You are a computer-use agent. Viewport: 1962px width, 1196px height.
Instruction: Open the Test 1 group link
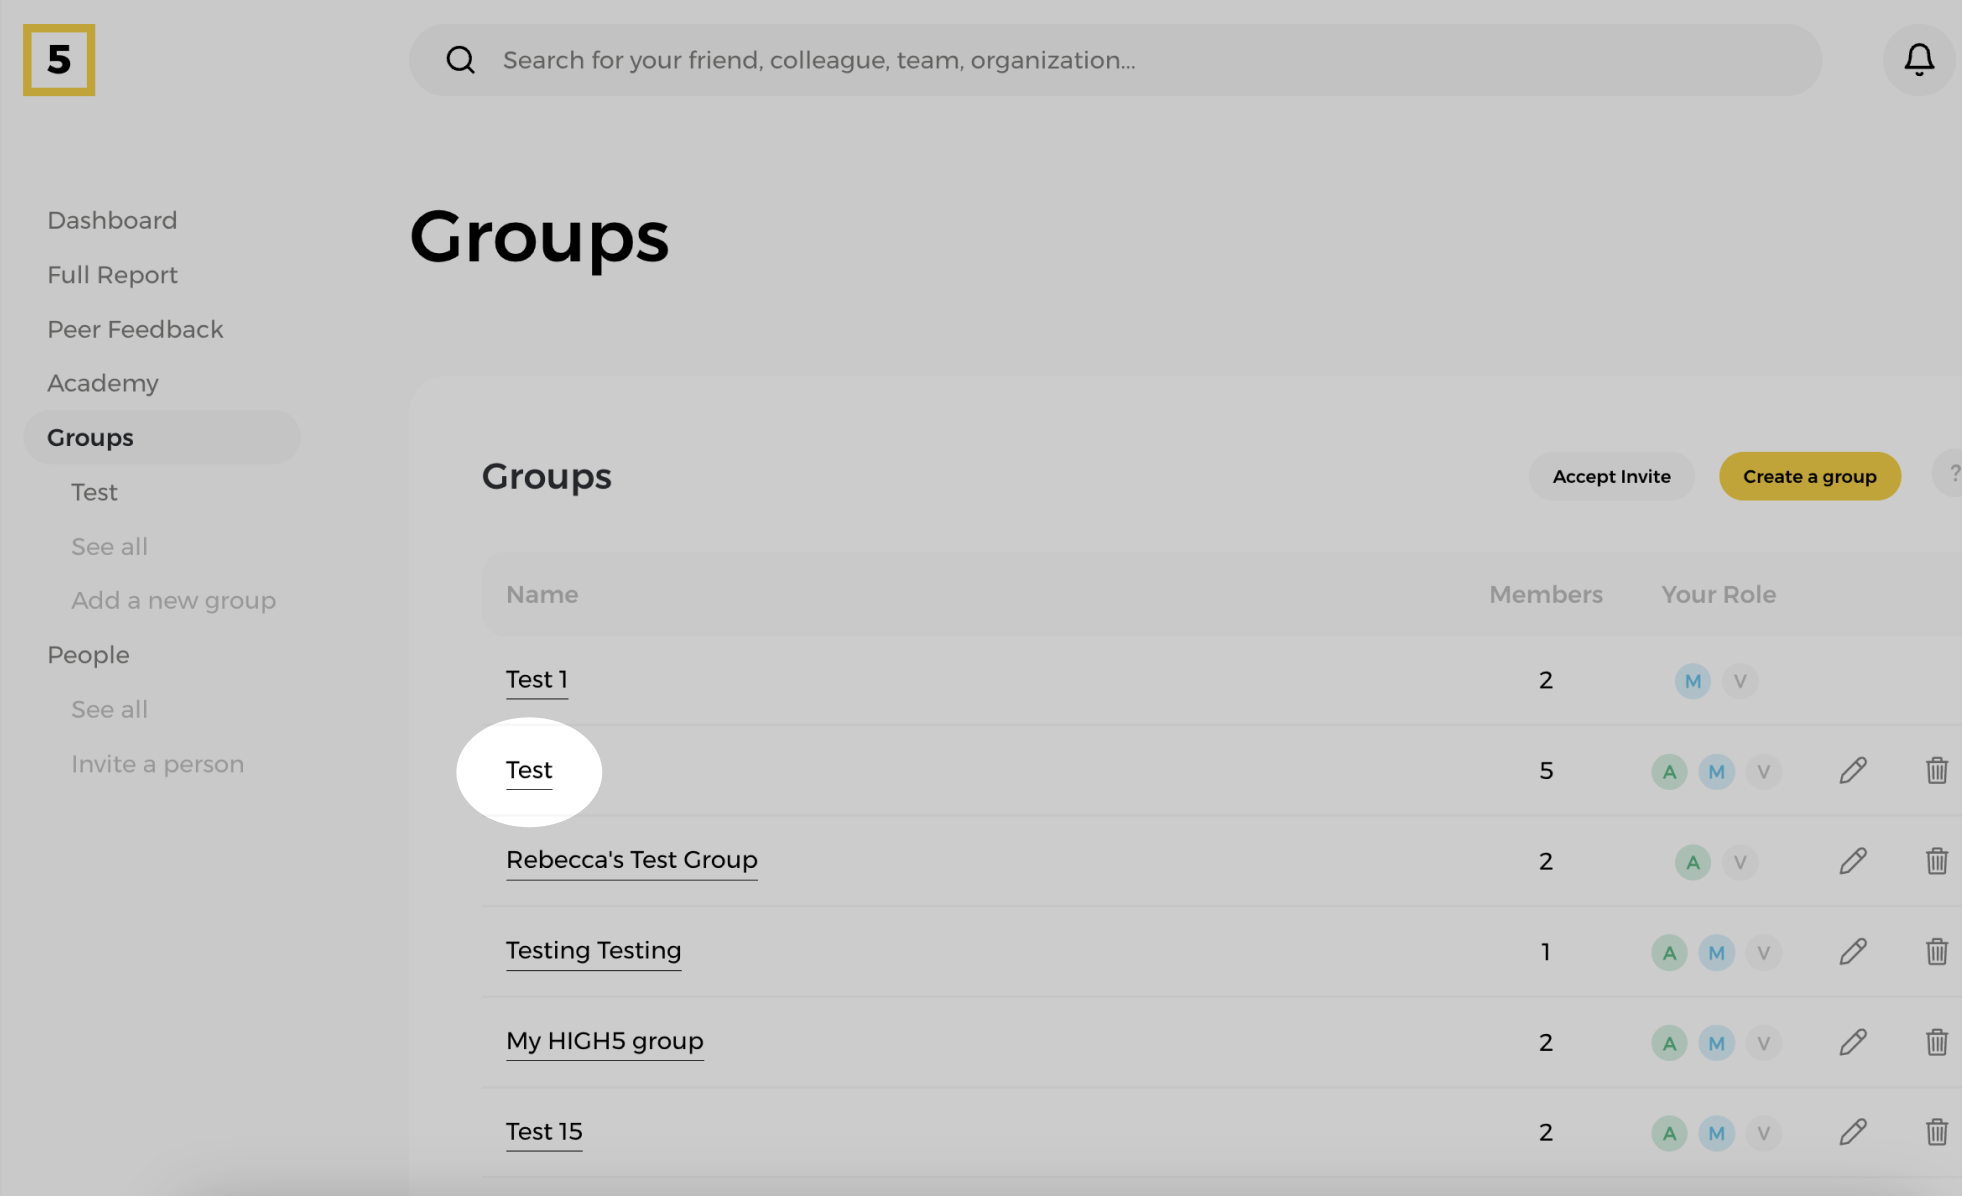click(537, 680)
